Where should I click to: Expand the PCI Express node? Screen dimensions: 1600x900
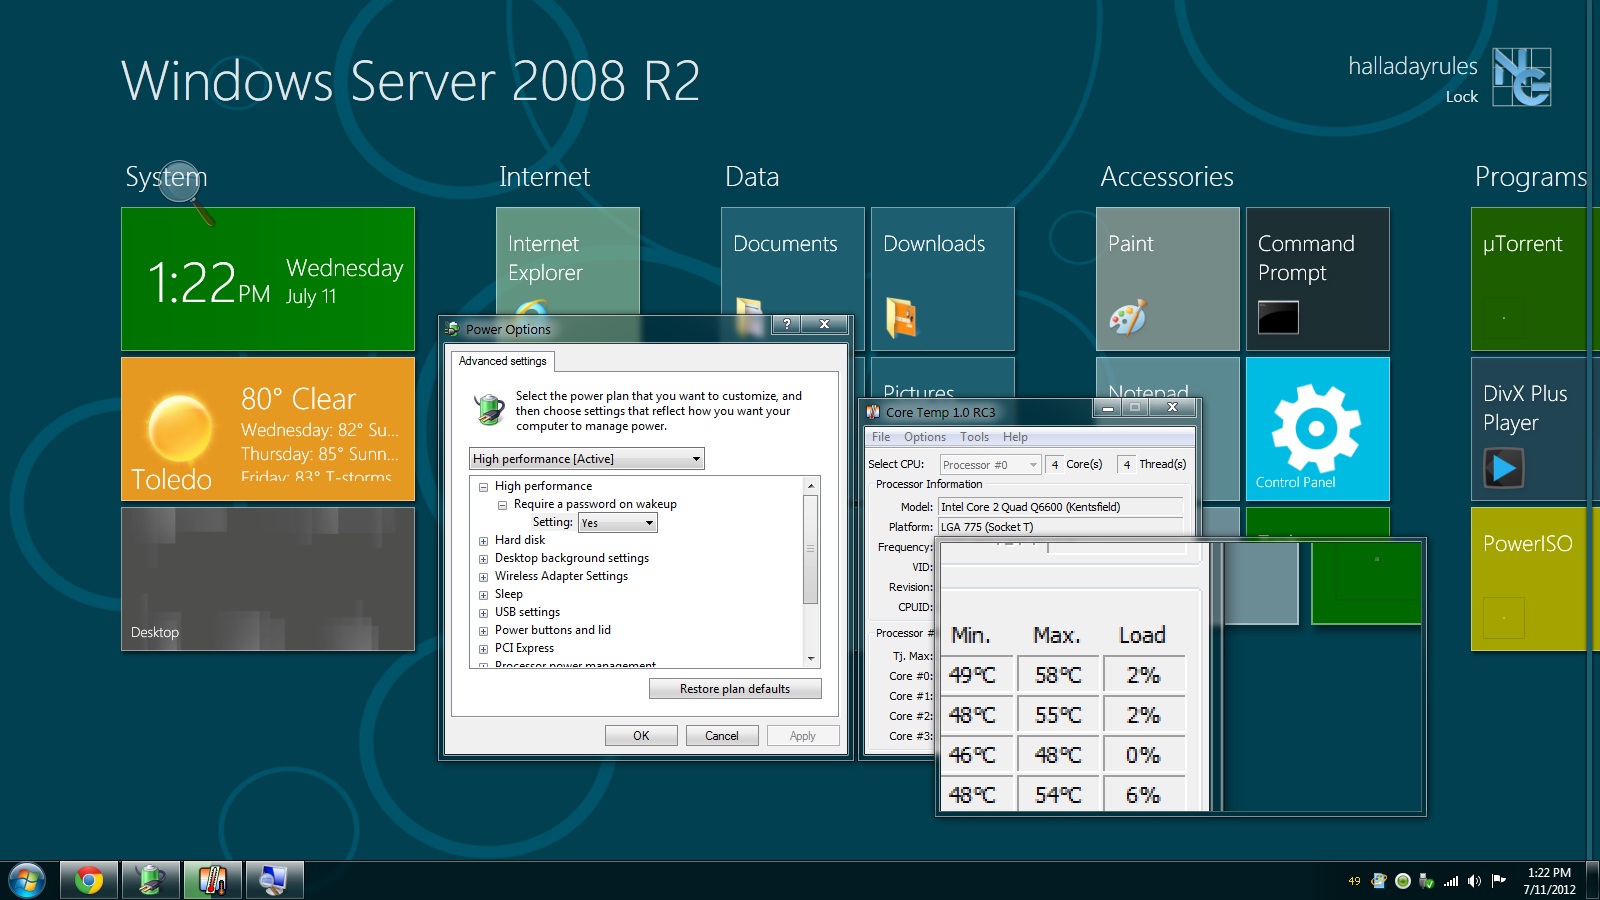pos(483,649)
